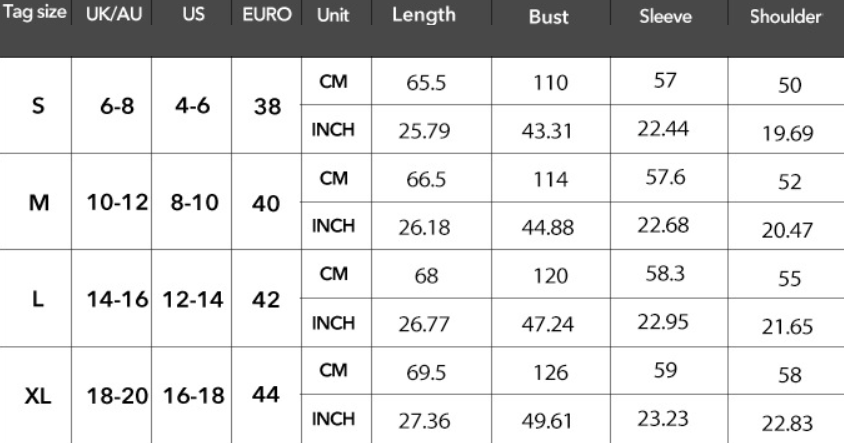
Task: Click the Length column header
Action: [x=423, y=16]
